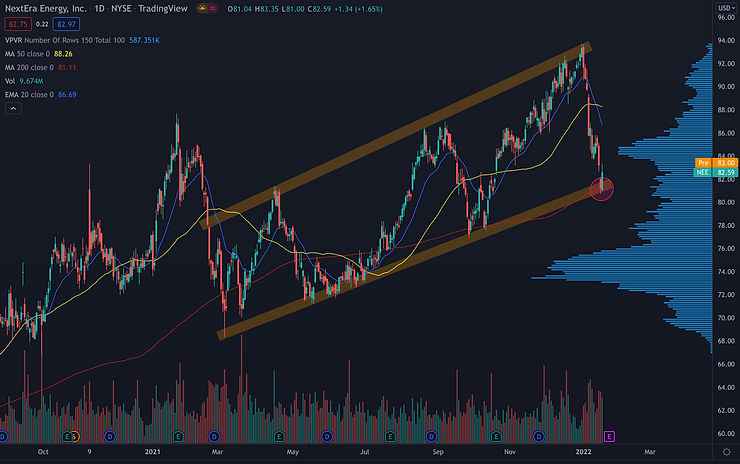This screenshot has height=464, width=740.
Task: Click the orange Pre 83.00 price label
Action: coord(716,163)
